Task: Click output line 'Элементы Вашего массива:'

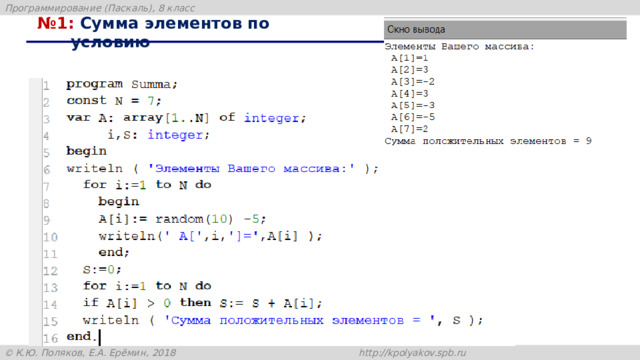Action: (459, 46)
